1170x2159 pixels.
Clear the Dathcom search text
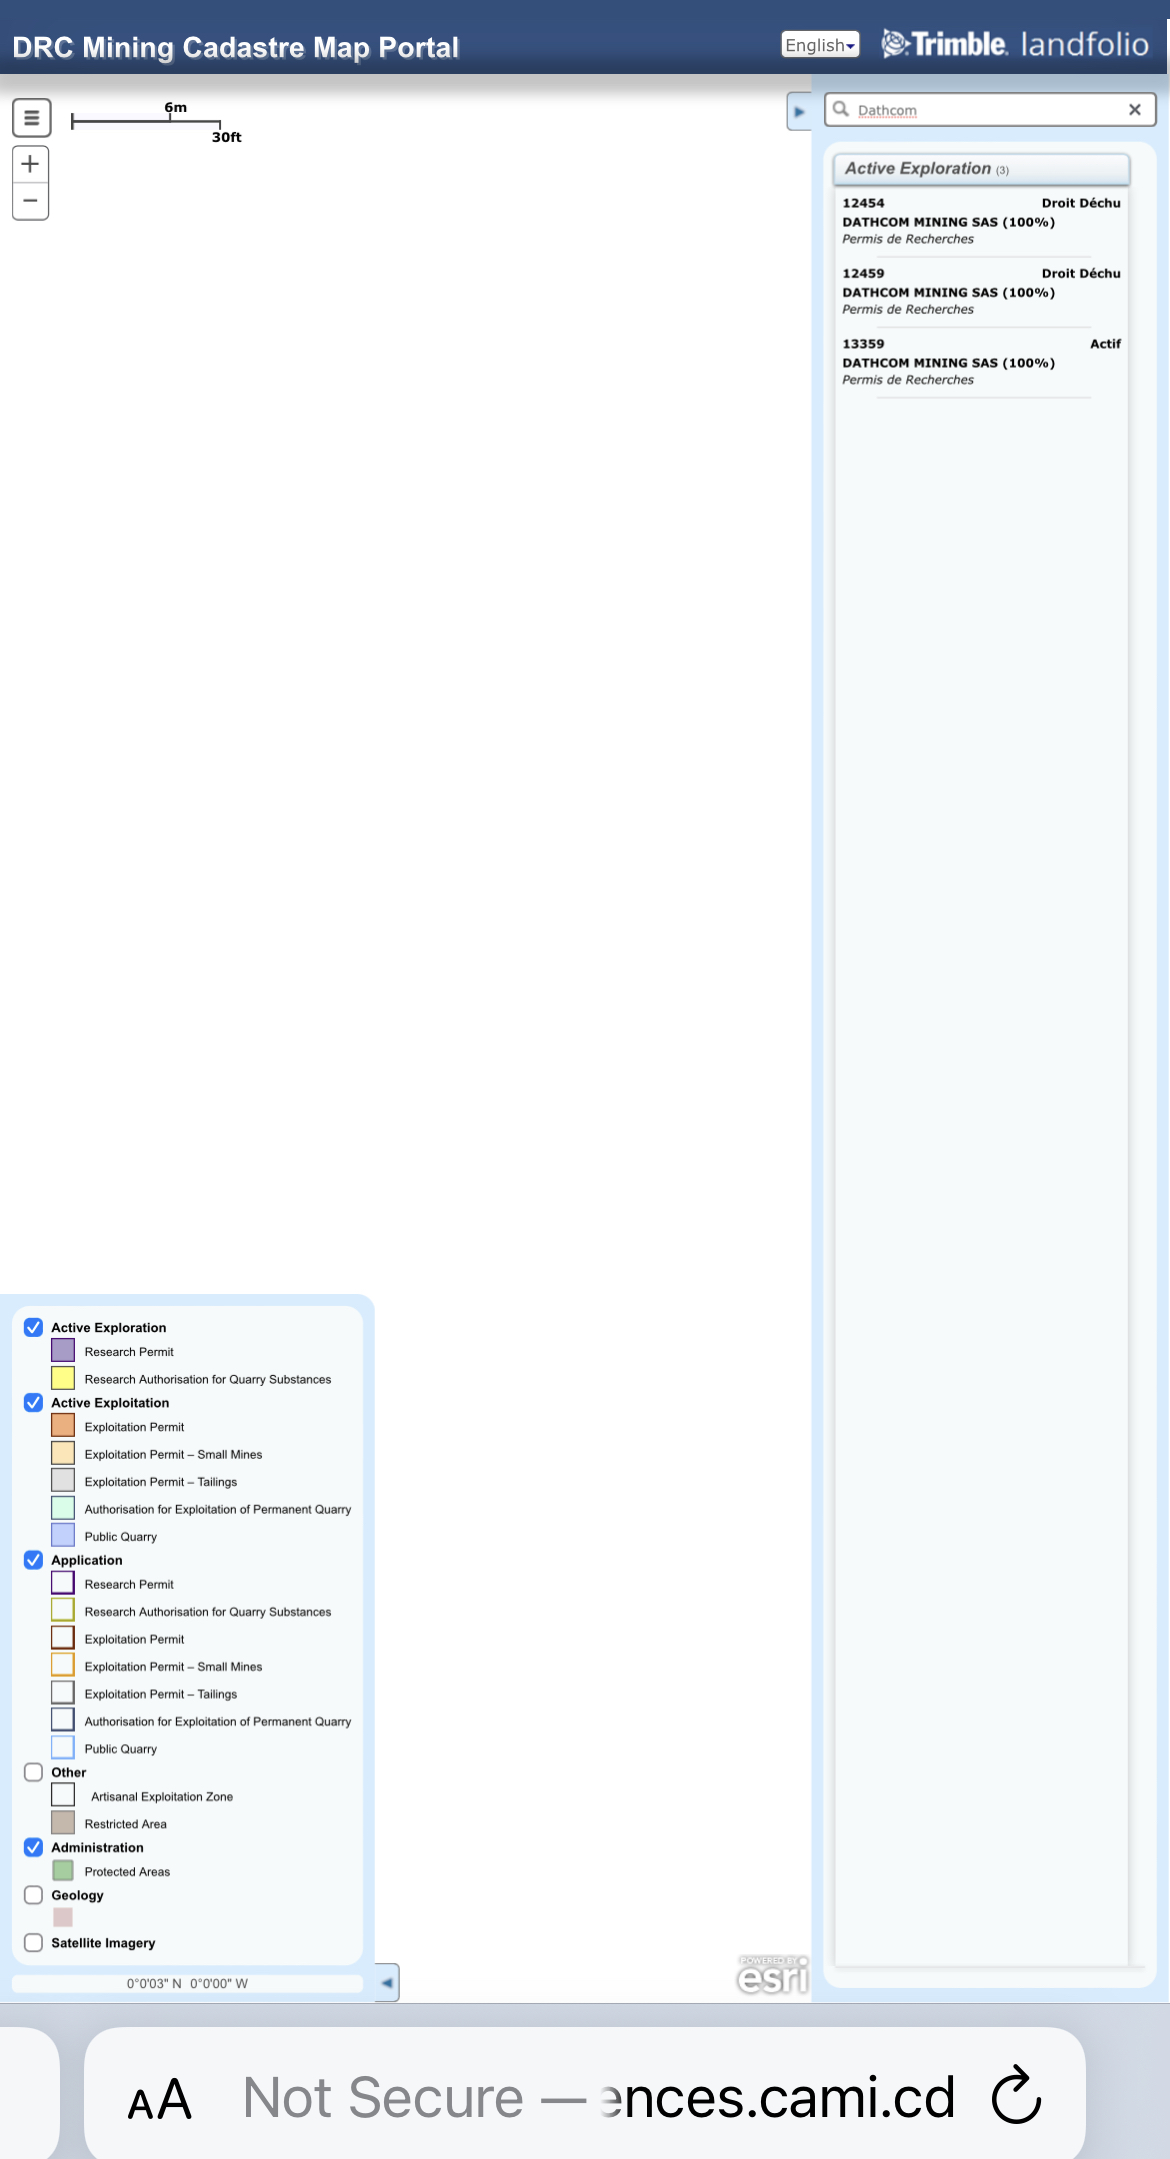pyautogui.click(x=1134, y=110)
